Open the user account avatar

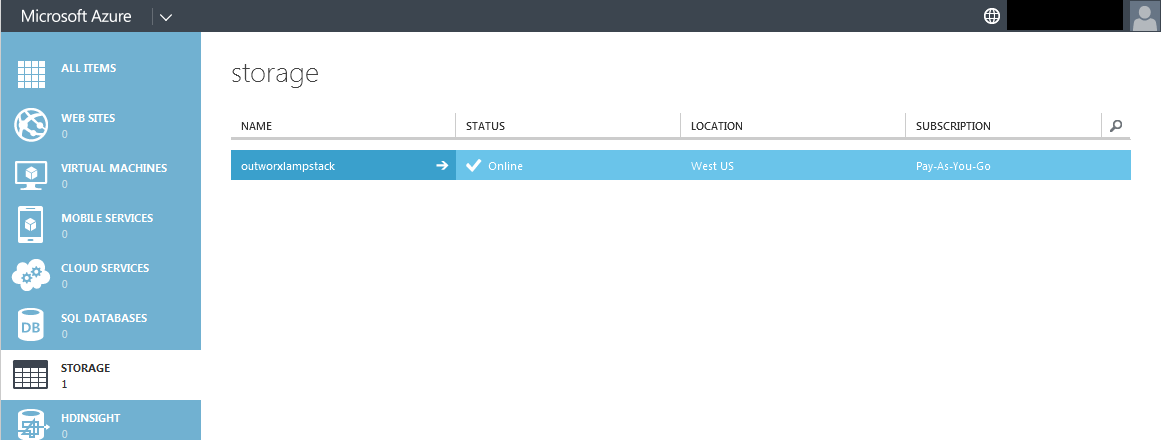point(1144,16)
